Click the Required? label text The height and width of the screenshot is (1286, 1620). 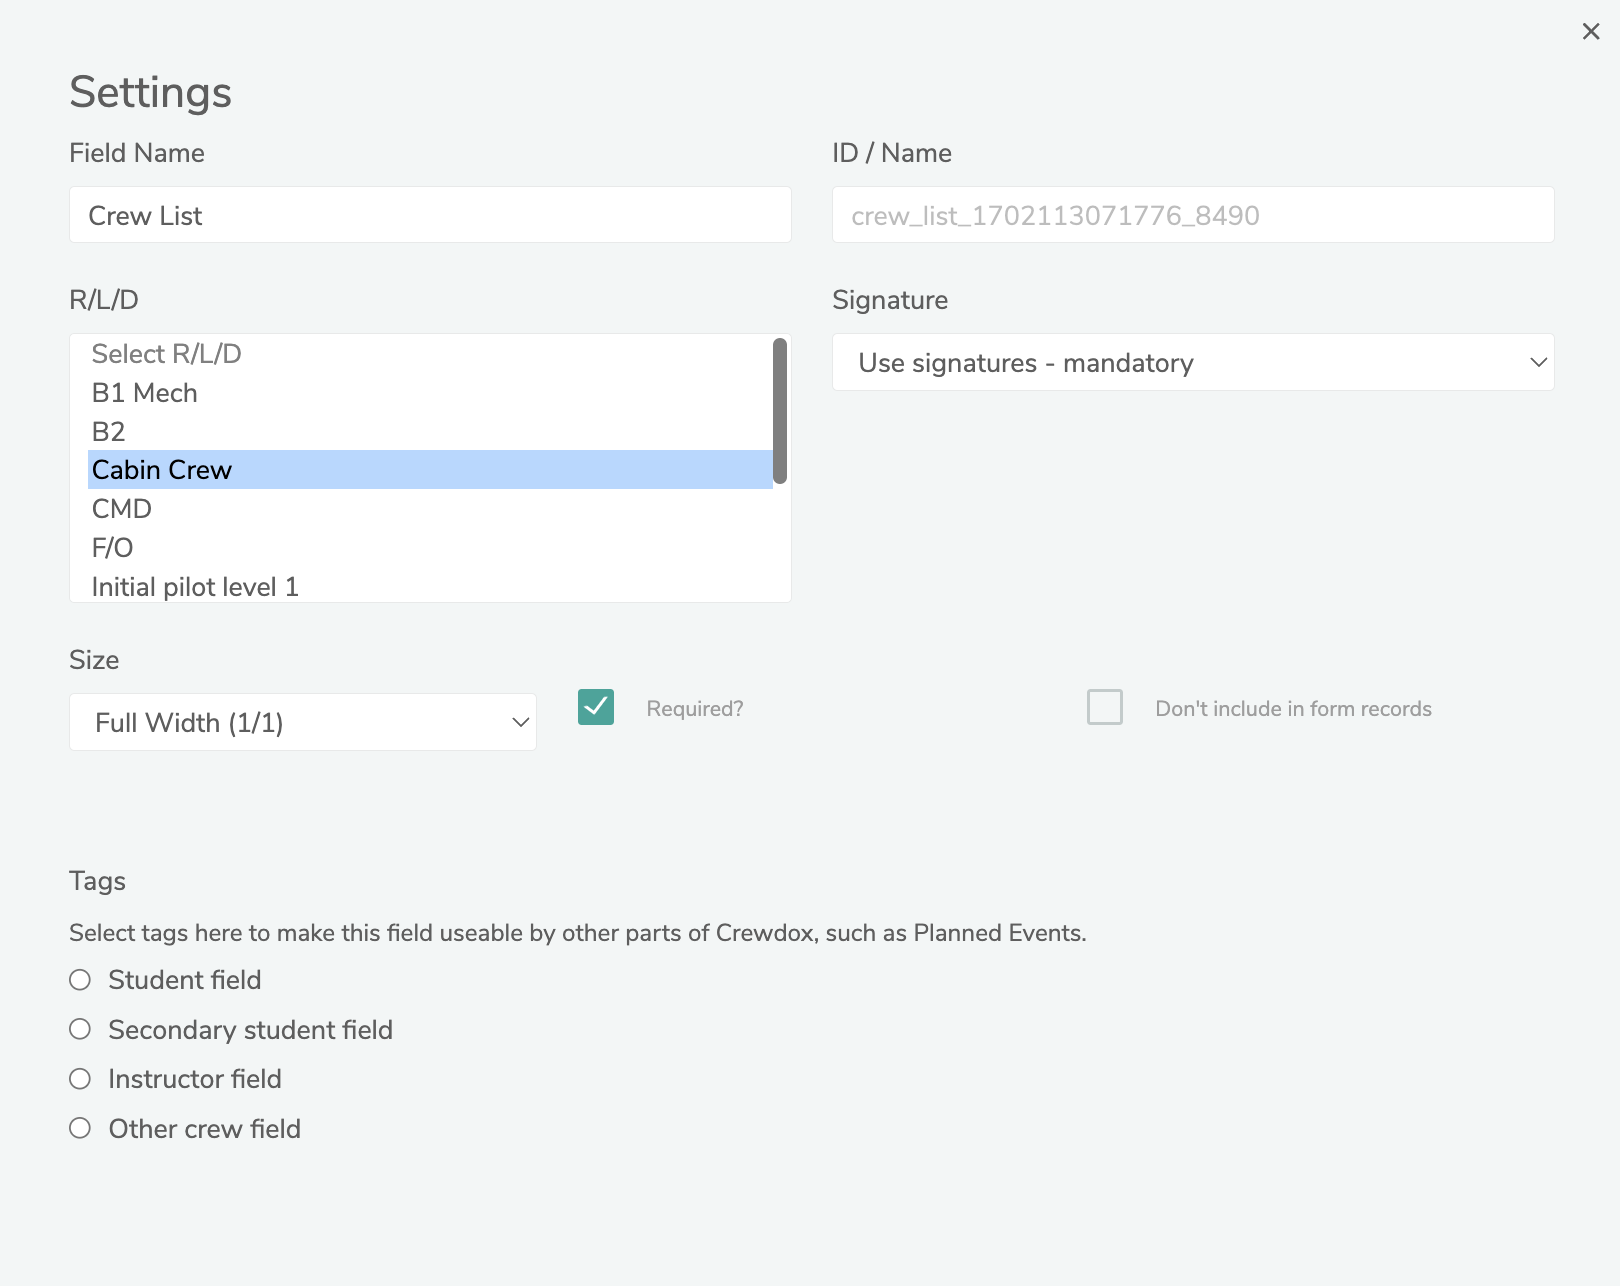[x=694, y=709]
